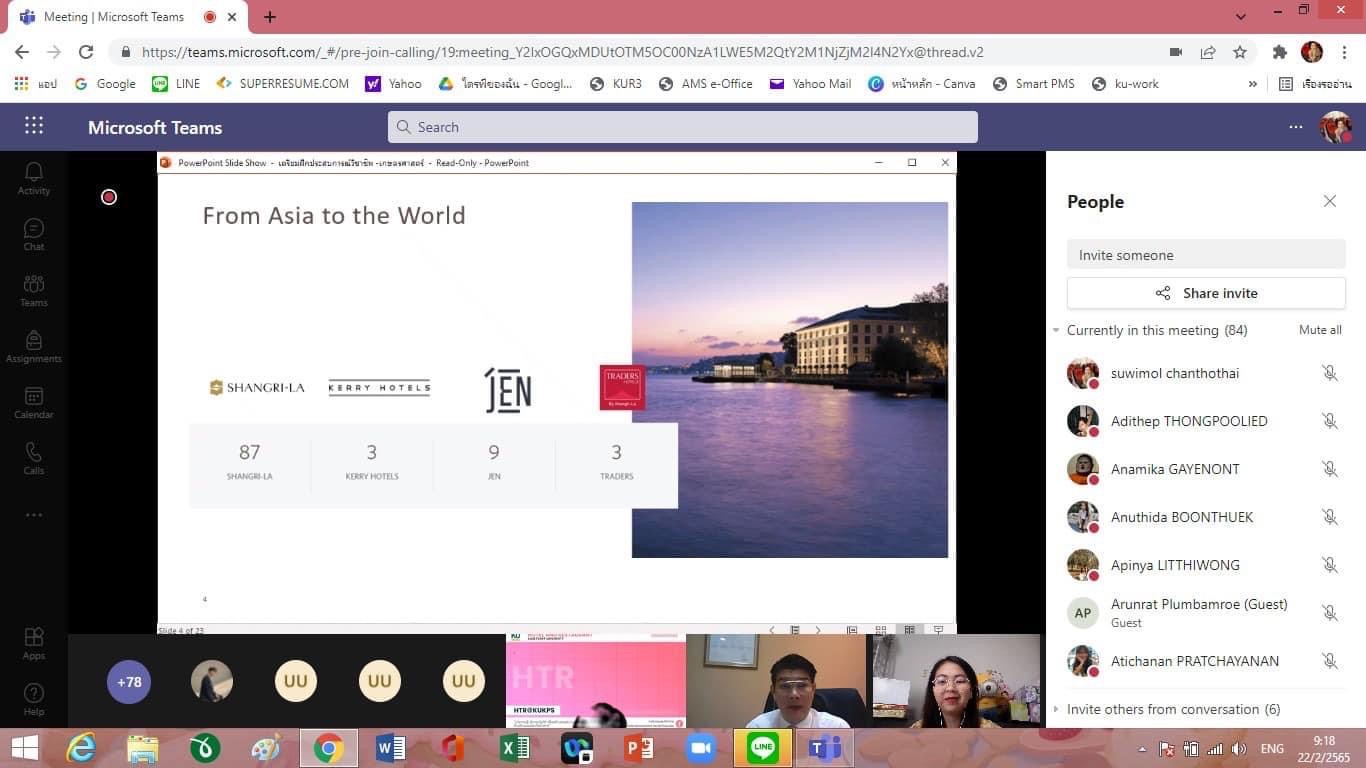Go to previous slide arrow in slideshow

click(771, 630)
